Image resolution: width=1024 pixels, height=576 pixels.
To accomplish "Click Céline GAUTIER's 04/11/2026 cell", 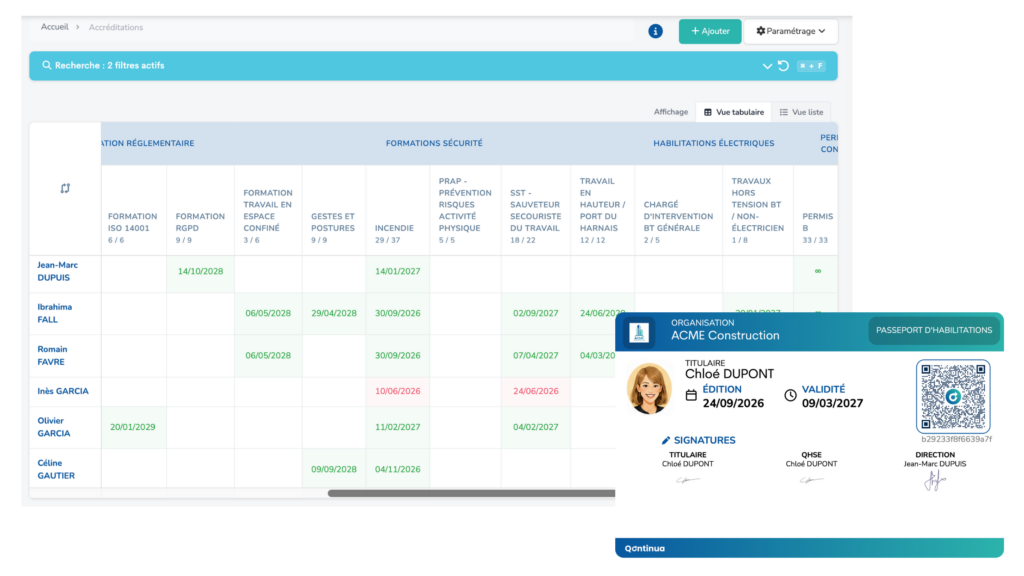I will (x=398, y=470).
